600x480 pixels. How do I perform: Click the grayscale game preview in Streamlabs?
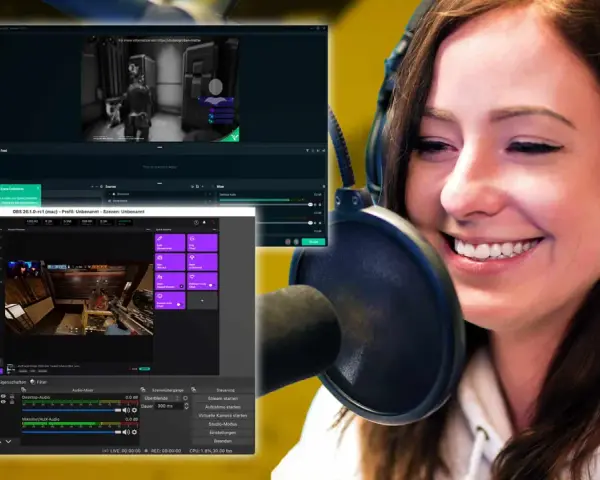tap(160, 89)
